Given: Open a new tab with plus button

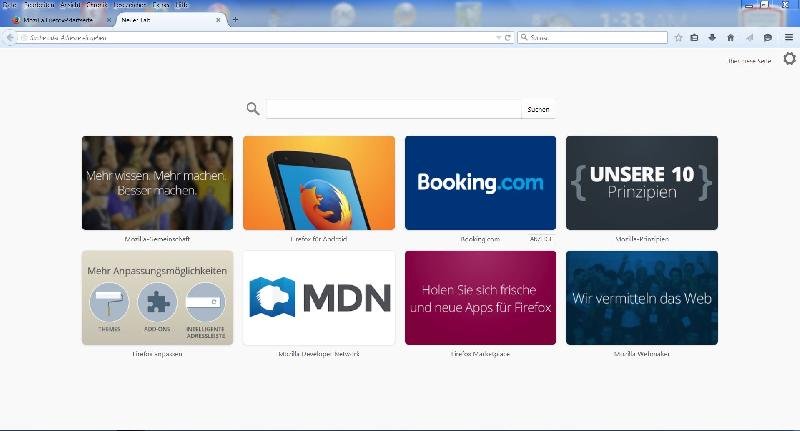Looking at the screenshot, I should coord(235,20).
